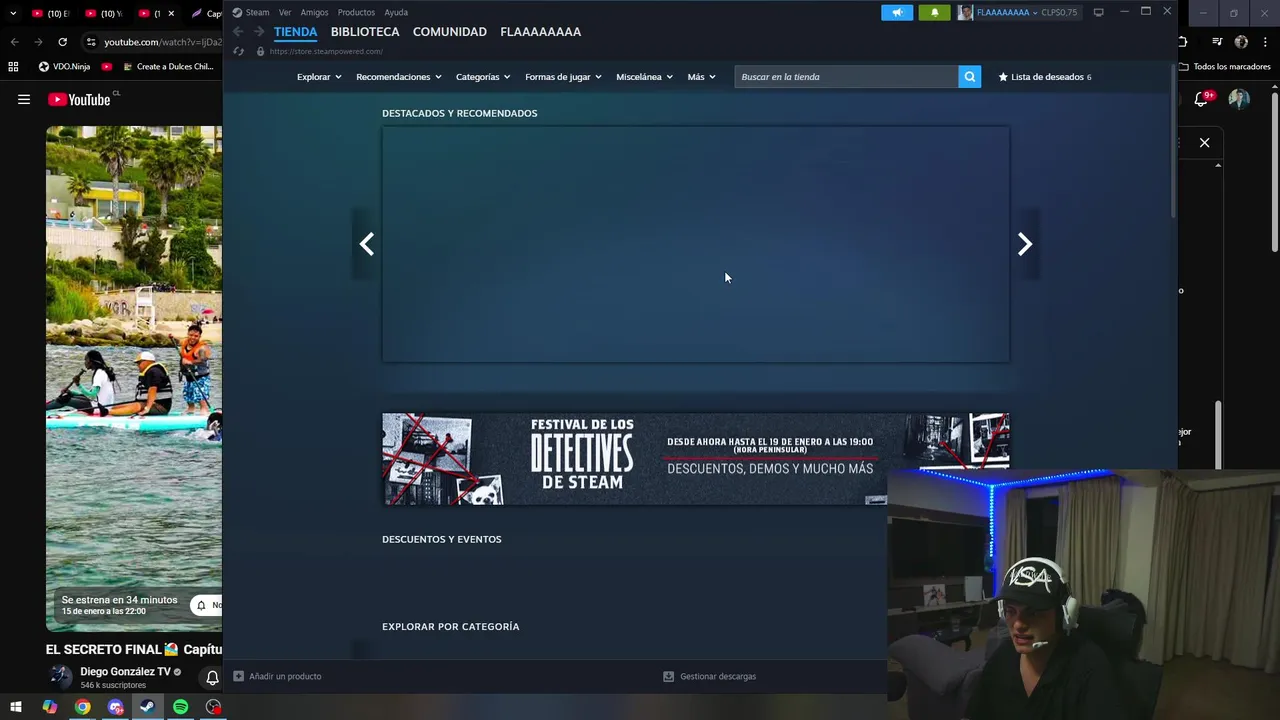This screenshot has width=1280, height=720.
Task: Expand the Categorías dropdown
Action: pos(483,77)
